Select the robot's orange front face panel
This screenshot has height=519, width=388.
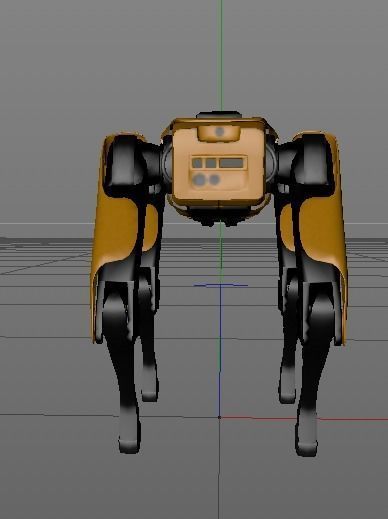(x=219, y=163)
